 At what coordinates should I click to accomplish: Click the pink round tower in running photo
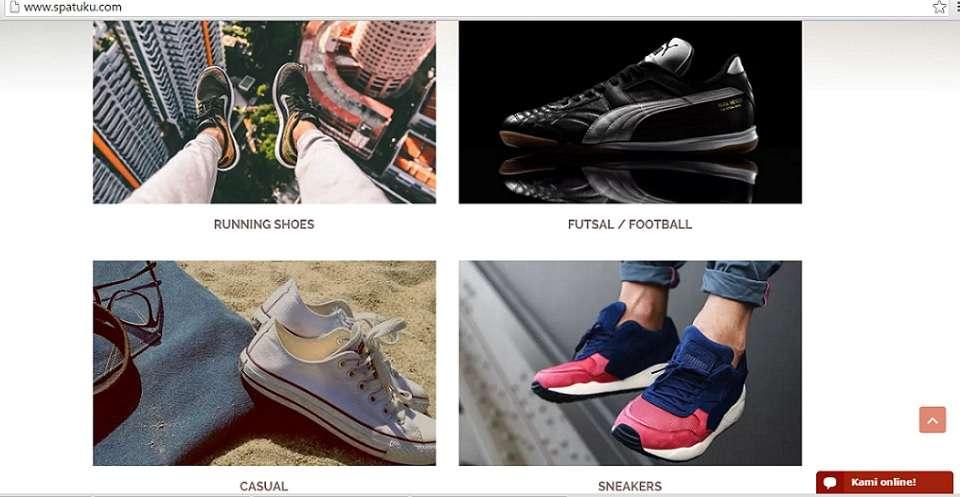point(392,53)
